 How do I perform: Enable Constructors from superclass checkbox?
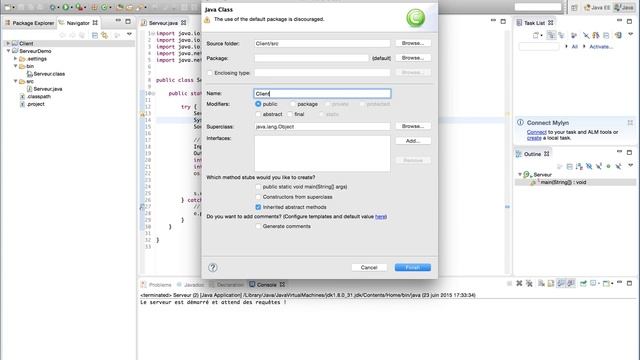click(258, 197)
